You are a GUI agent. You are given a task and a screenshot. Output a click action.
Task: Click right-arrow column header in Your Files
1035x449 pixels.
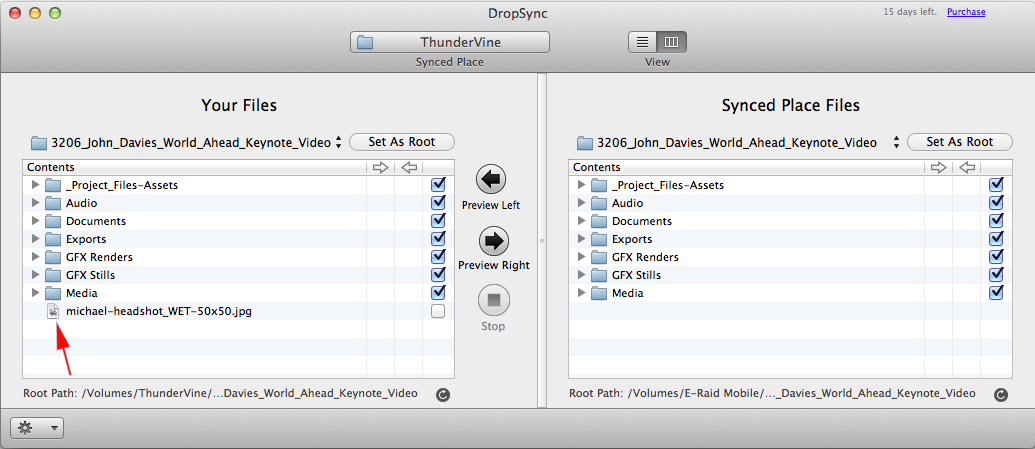381,168
